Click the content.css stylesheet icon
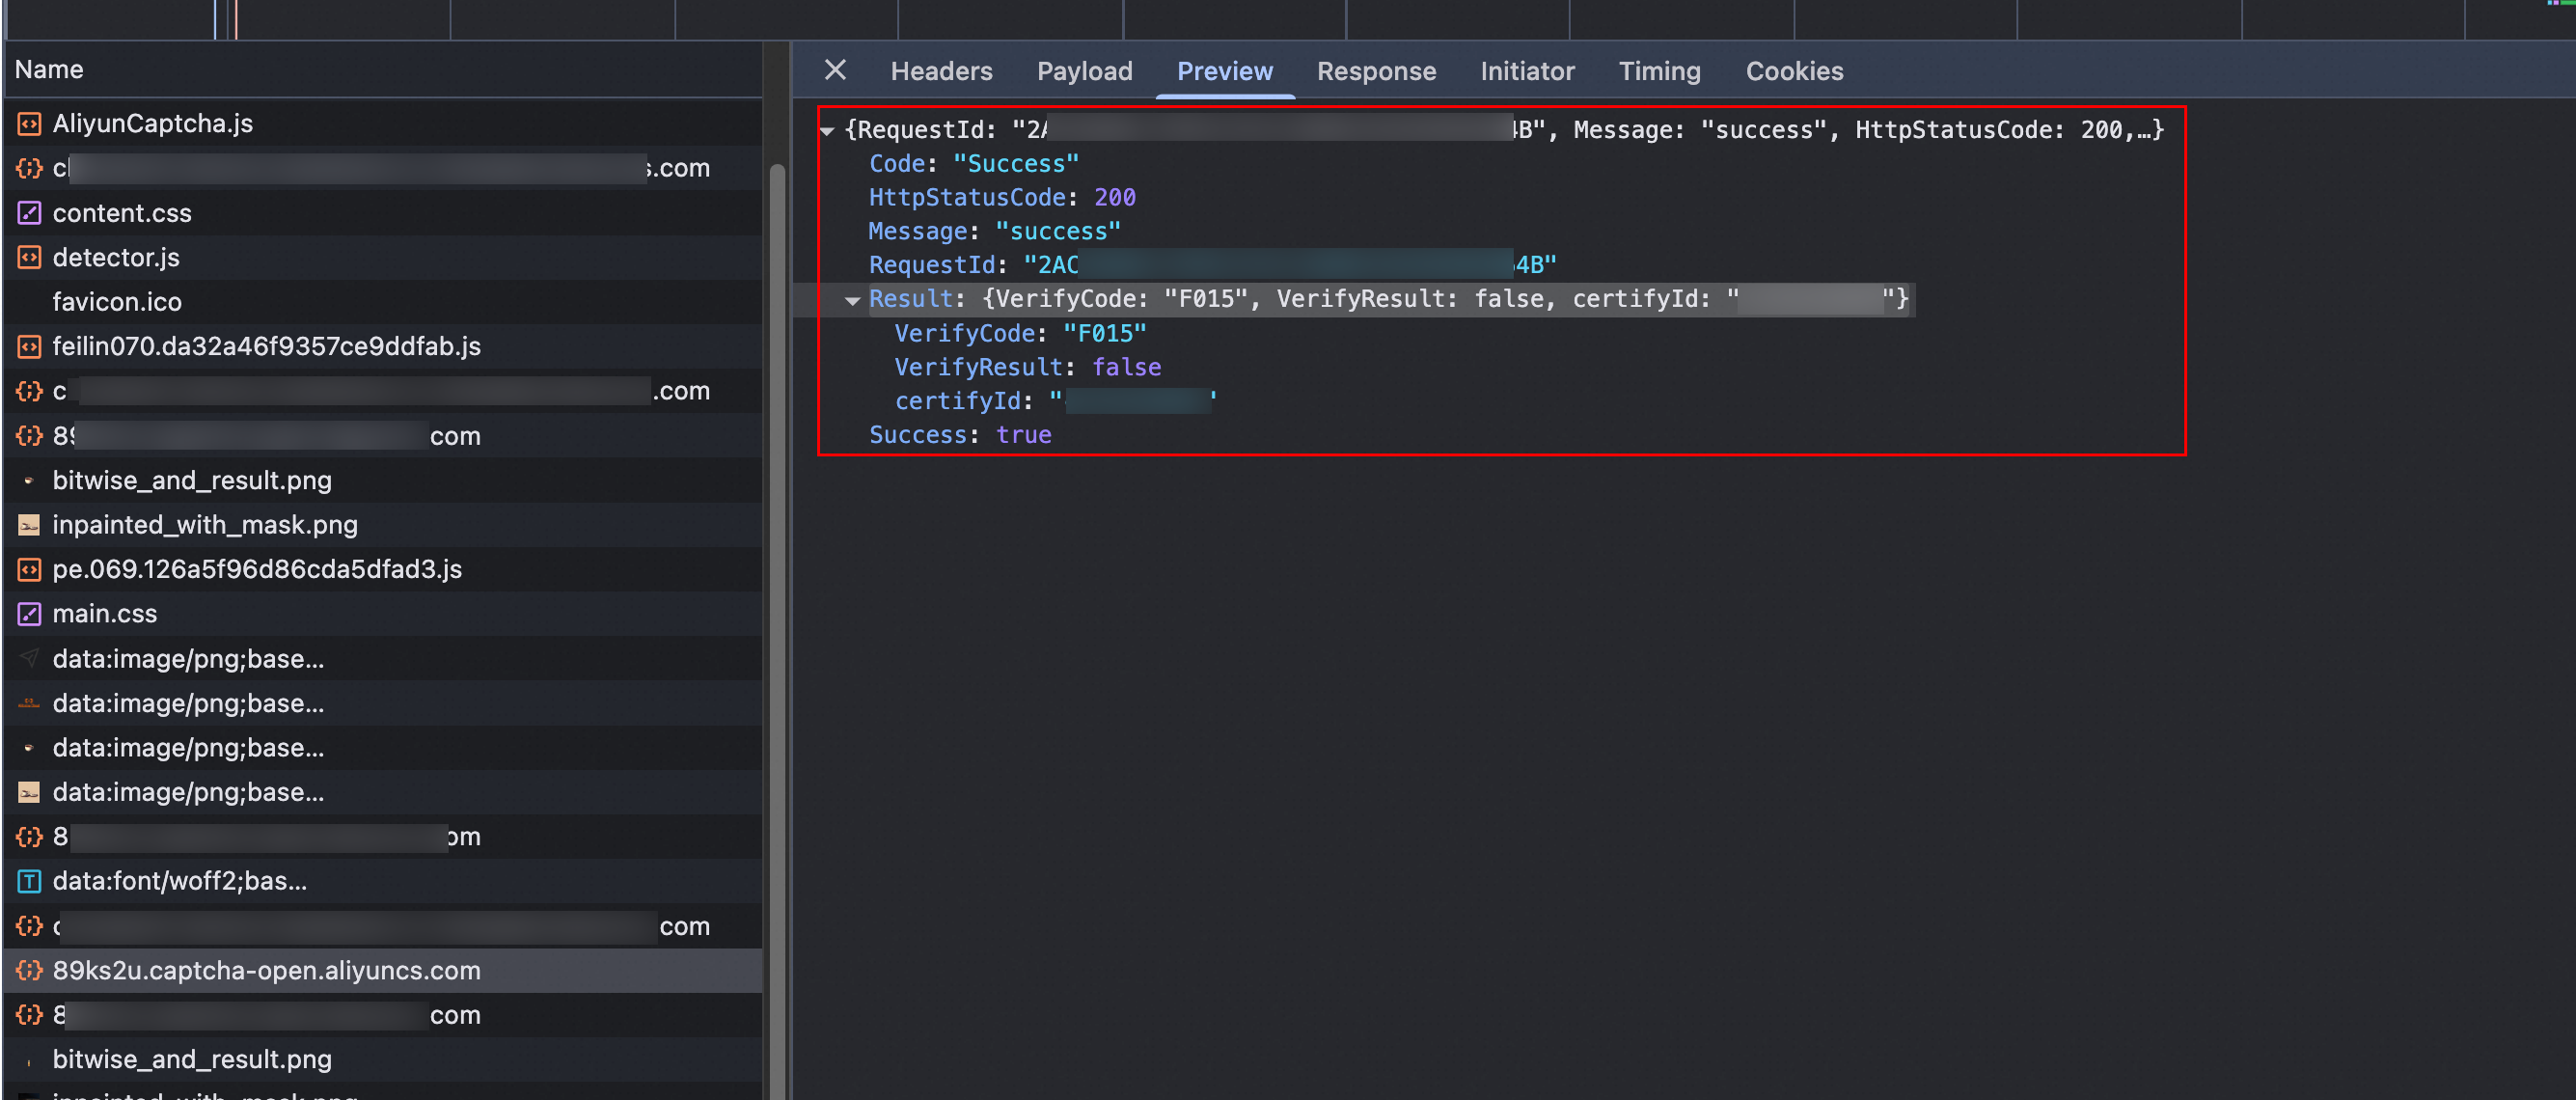The image size is (2576, 1100). (x=29, y=213)
